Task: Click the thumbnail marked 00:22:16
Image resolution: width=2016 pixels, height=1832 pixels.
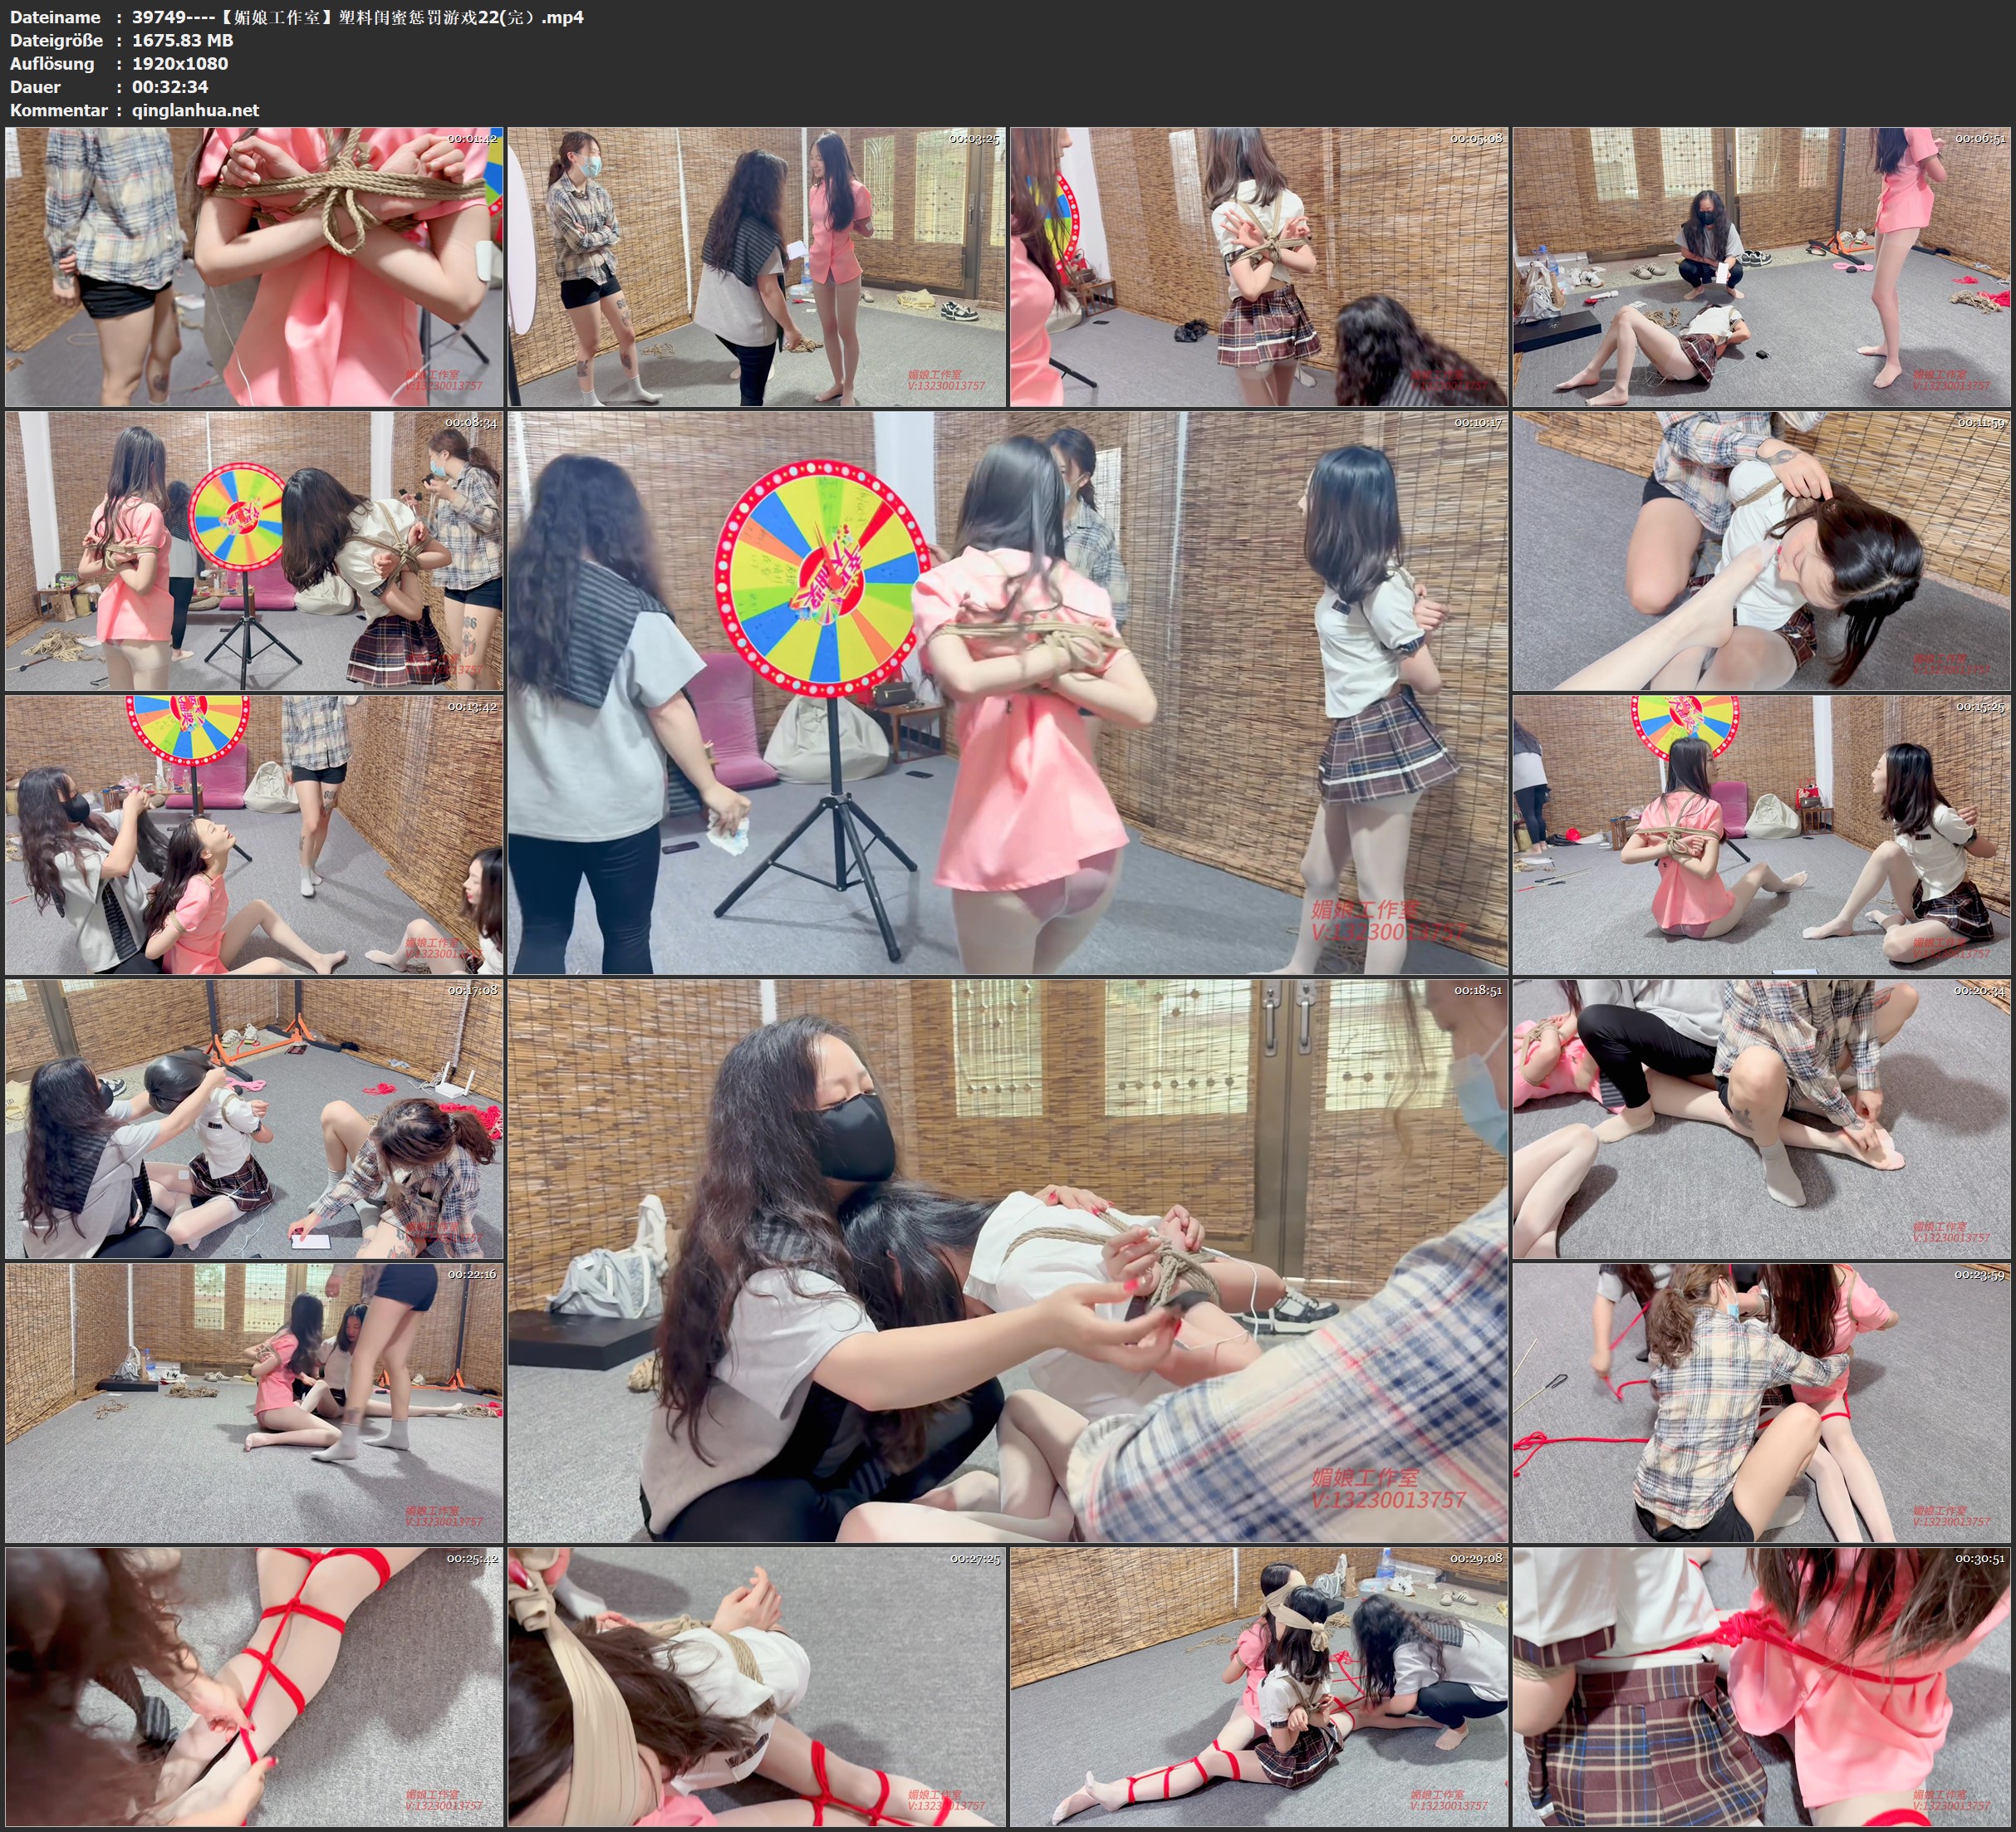Action: [254, 1403]
